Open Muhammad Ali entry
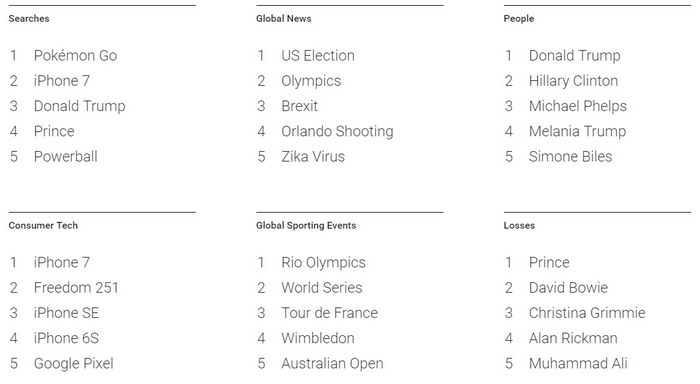The image size is (700, 384). (578, 363)
